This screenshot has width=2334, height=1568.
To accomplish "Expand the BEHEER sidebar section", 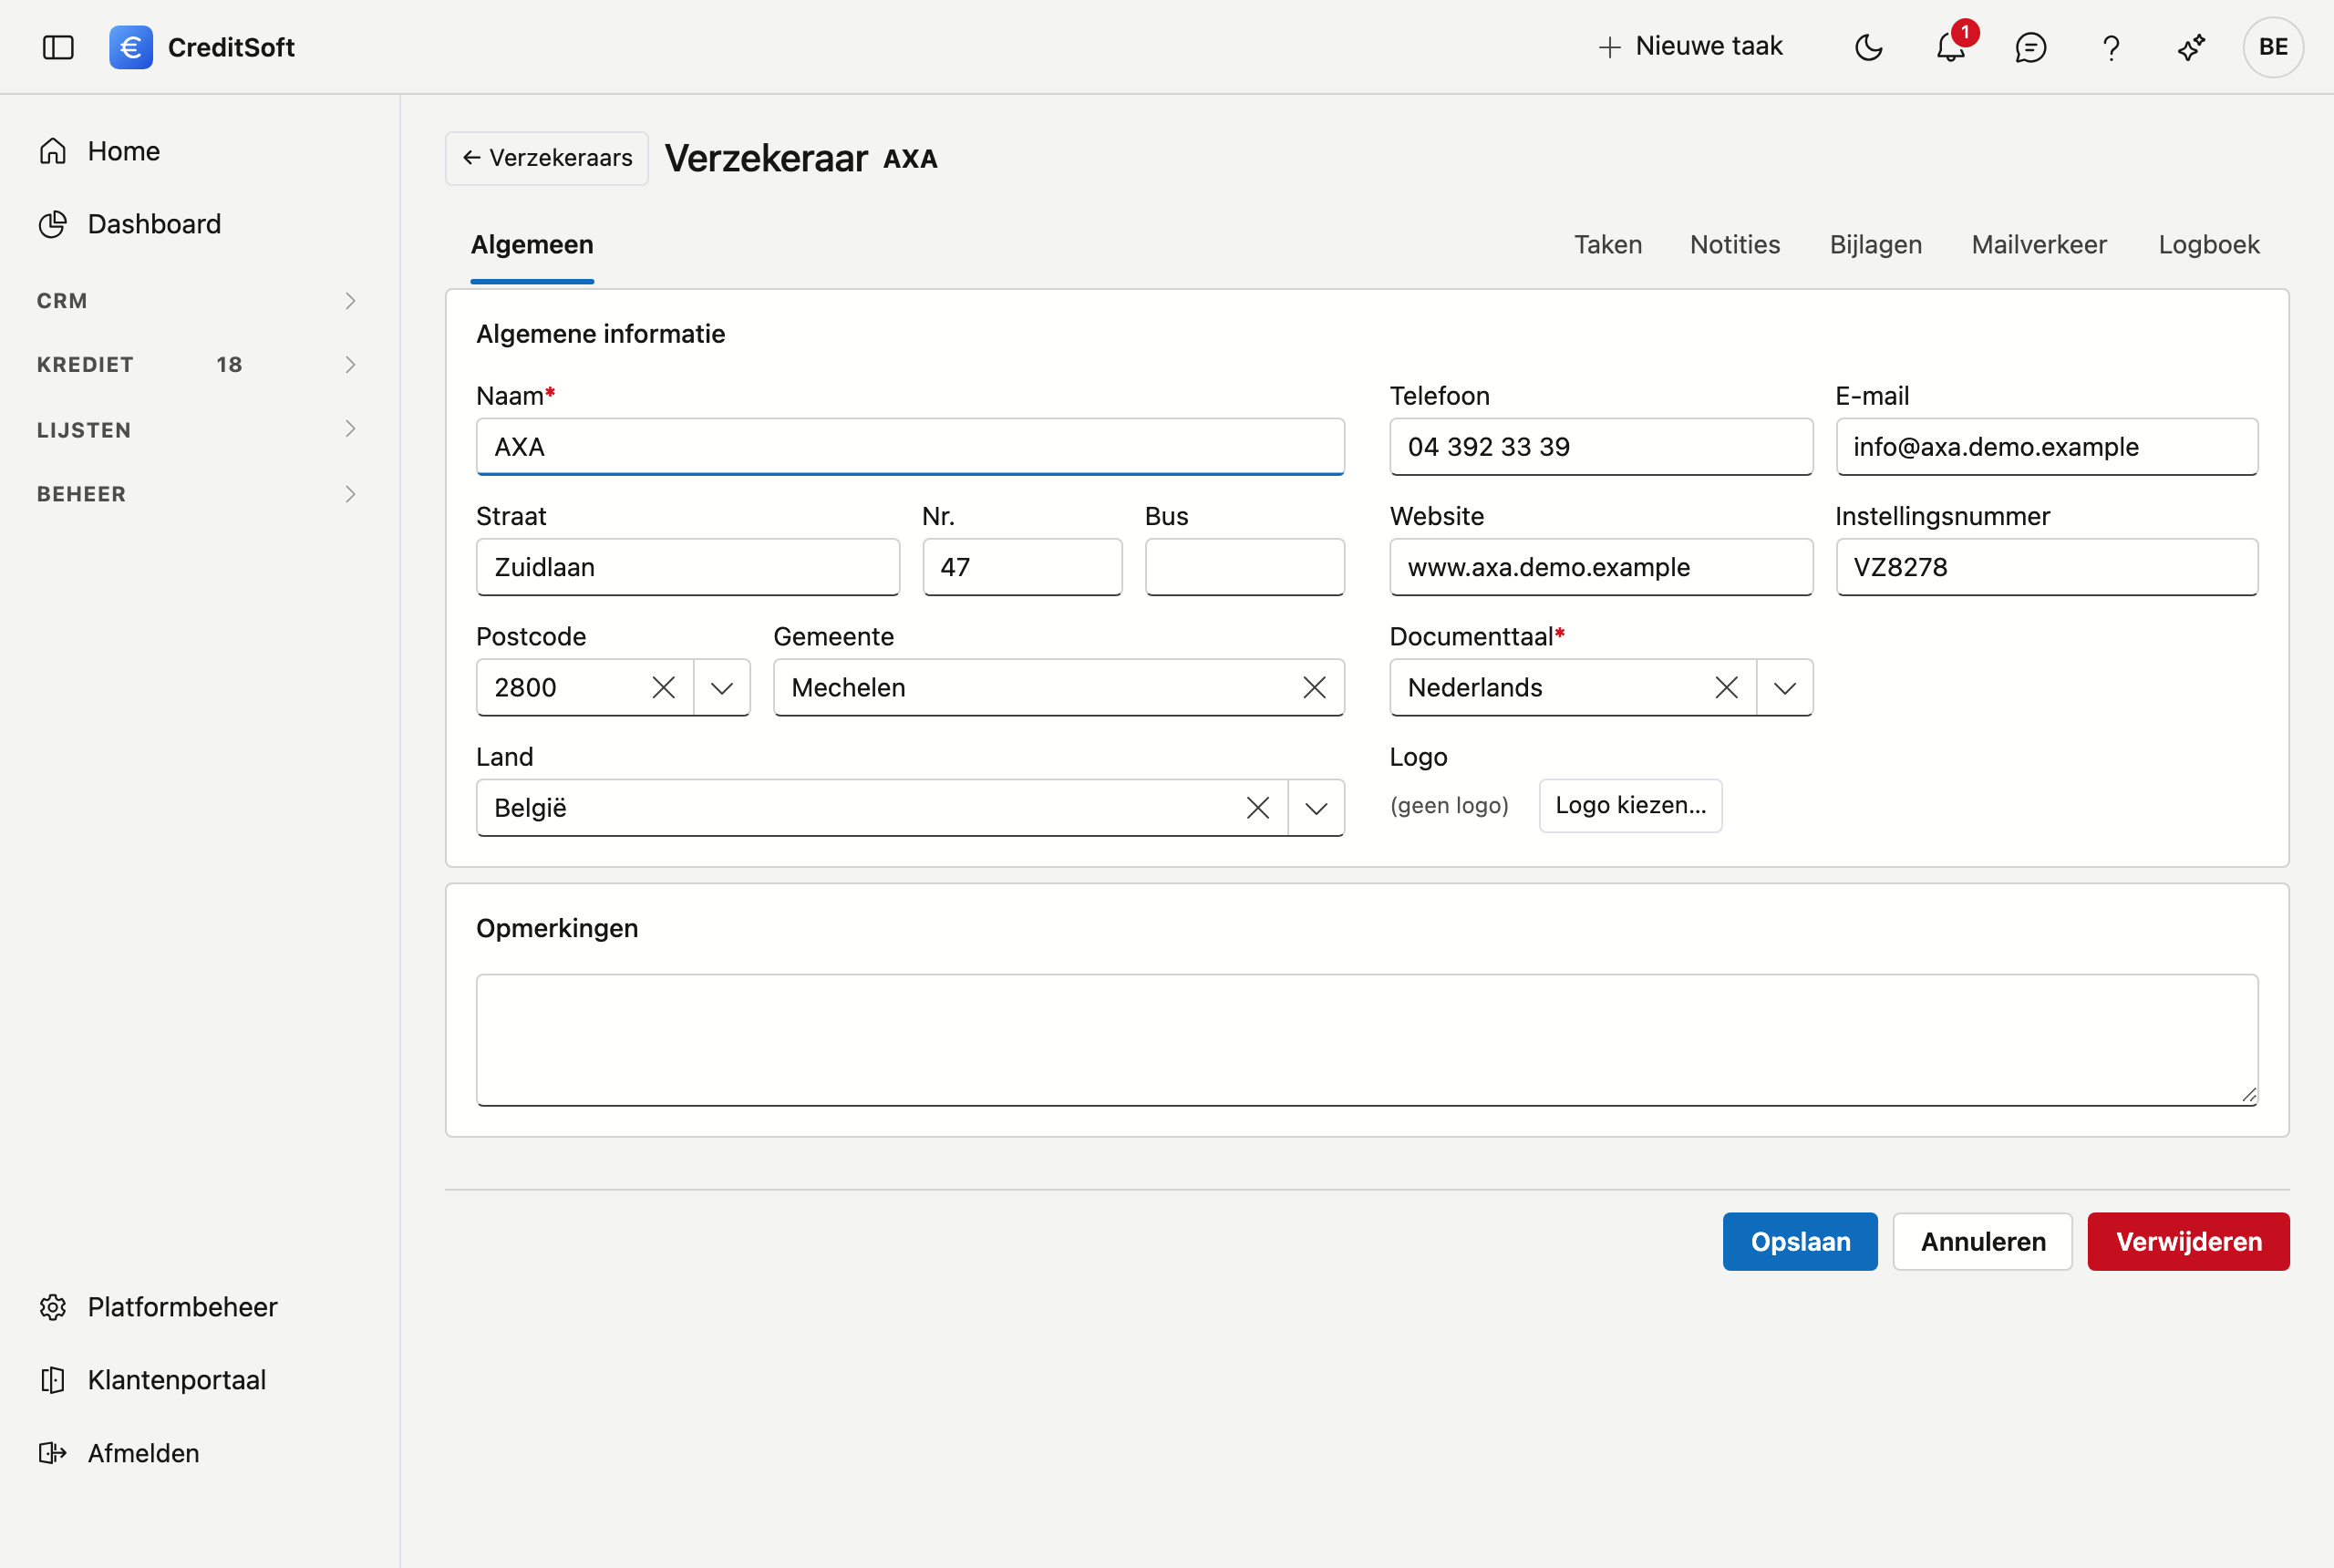I will click(197, 494).
